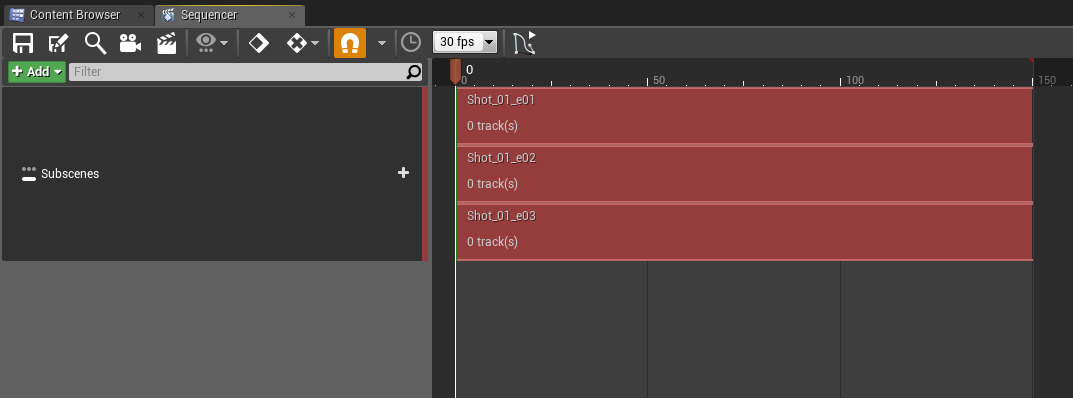The height and width of the screenshot is (398, 1073).
Task: Click the green Add button
Action: 37,72
